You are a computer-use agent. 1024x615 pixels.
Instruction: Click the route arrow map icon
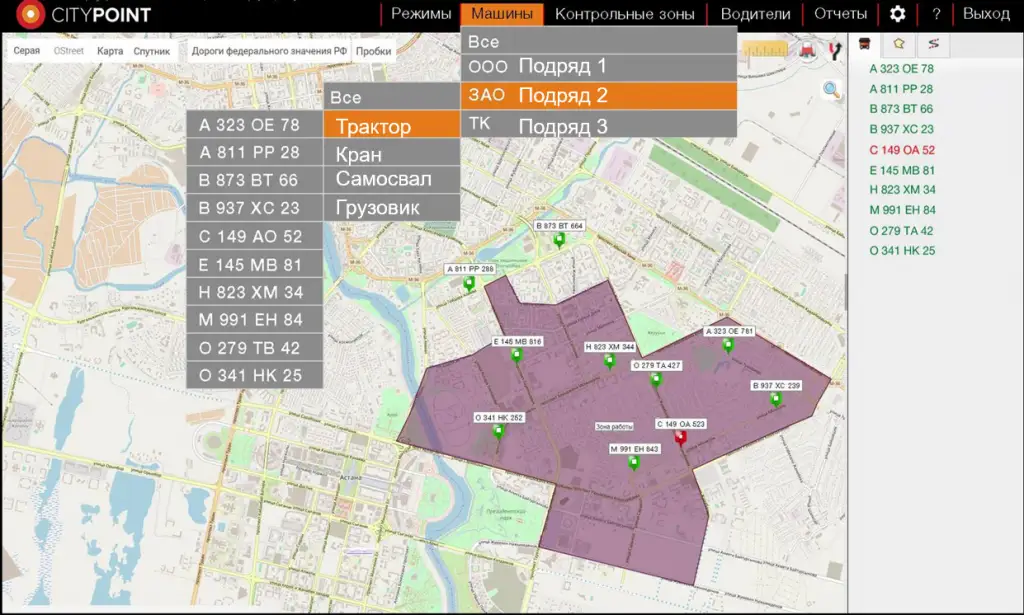tap(833, 50)
